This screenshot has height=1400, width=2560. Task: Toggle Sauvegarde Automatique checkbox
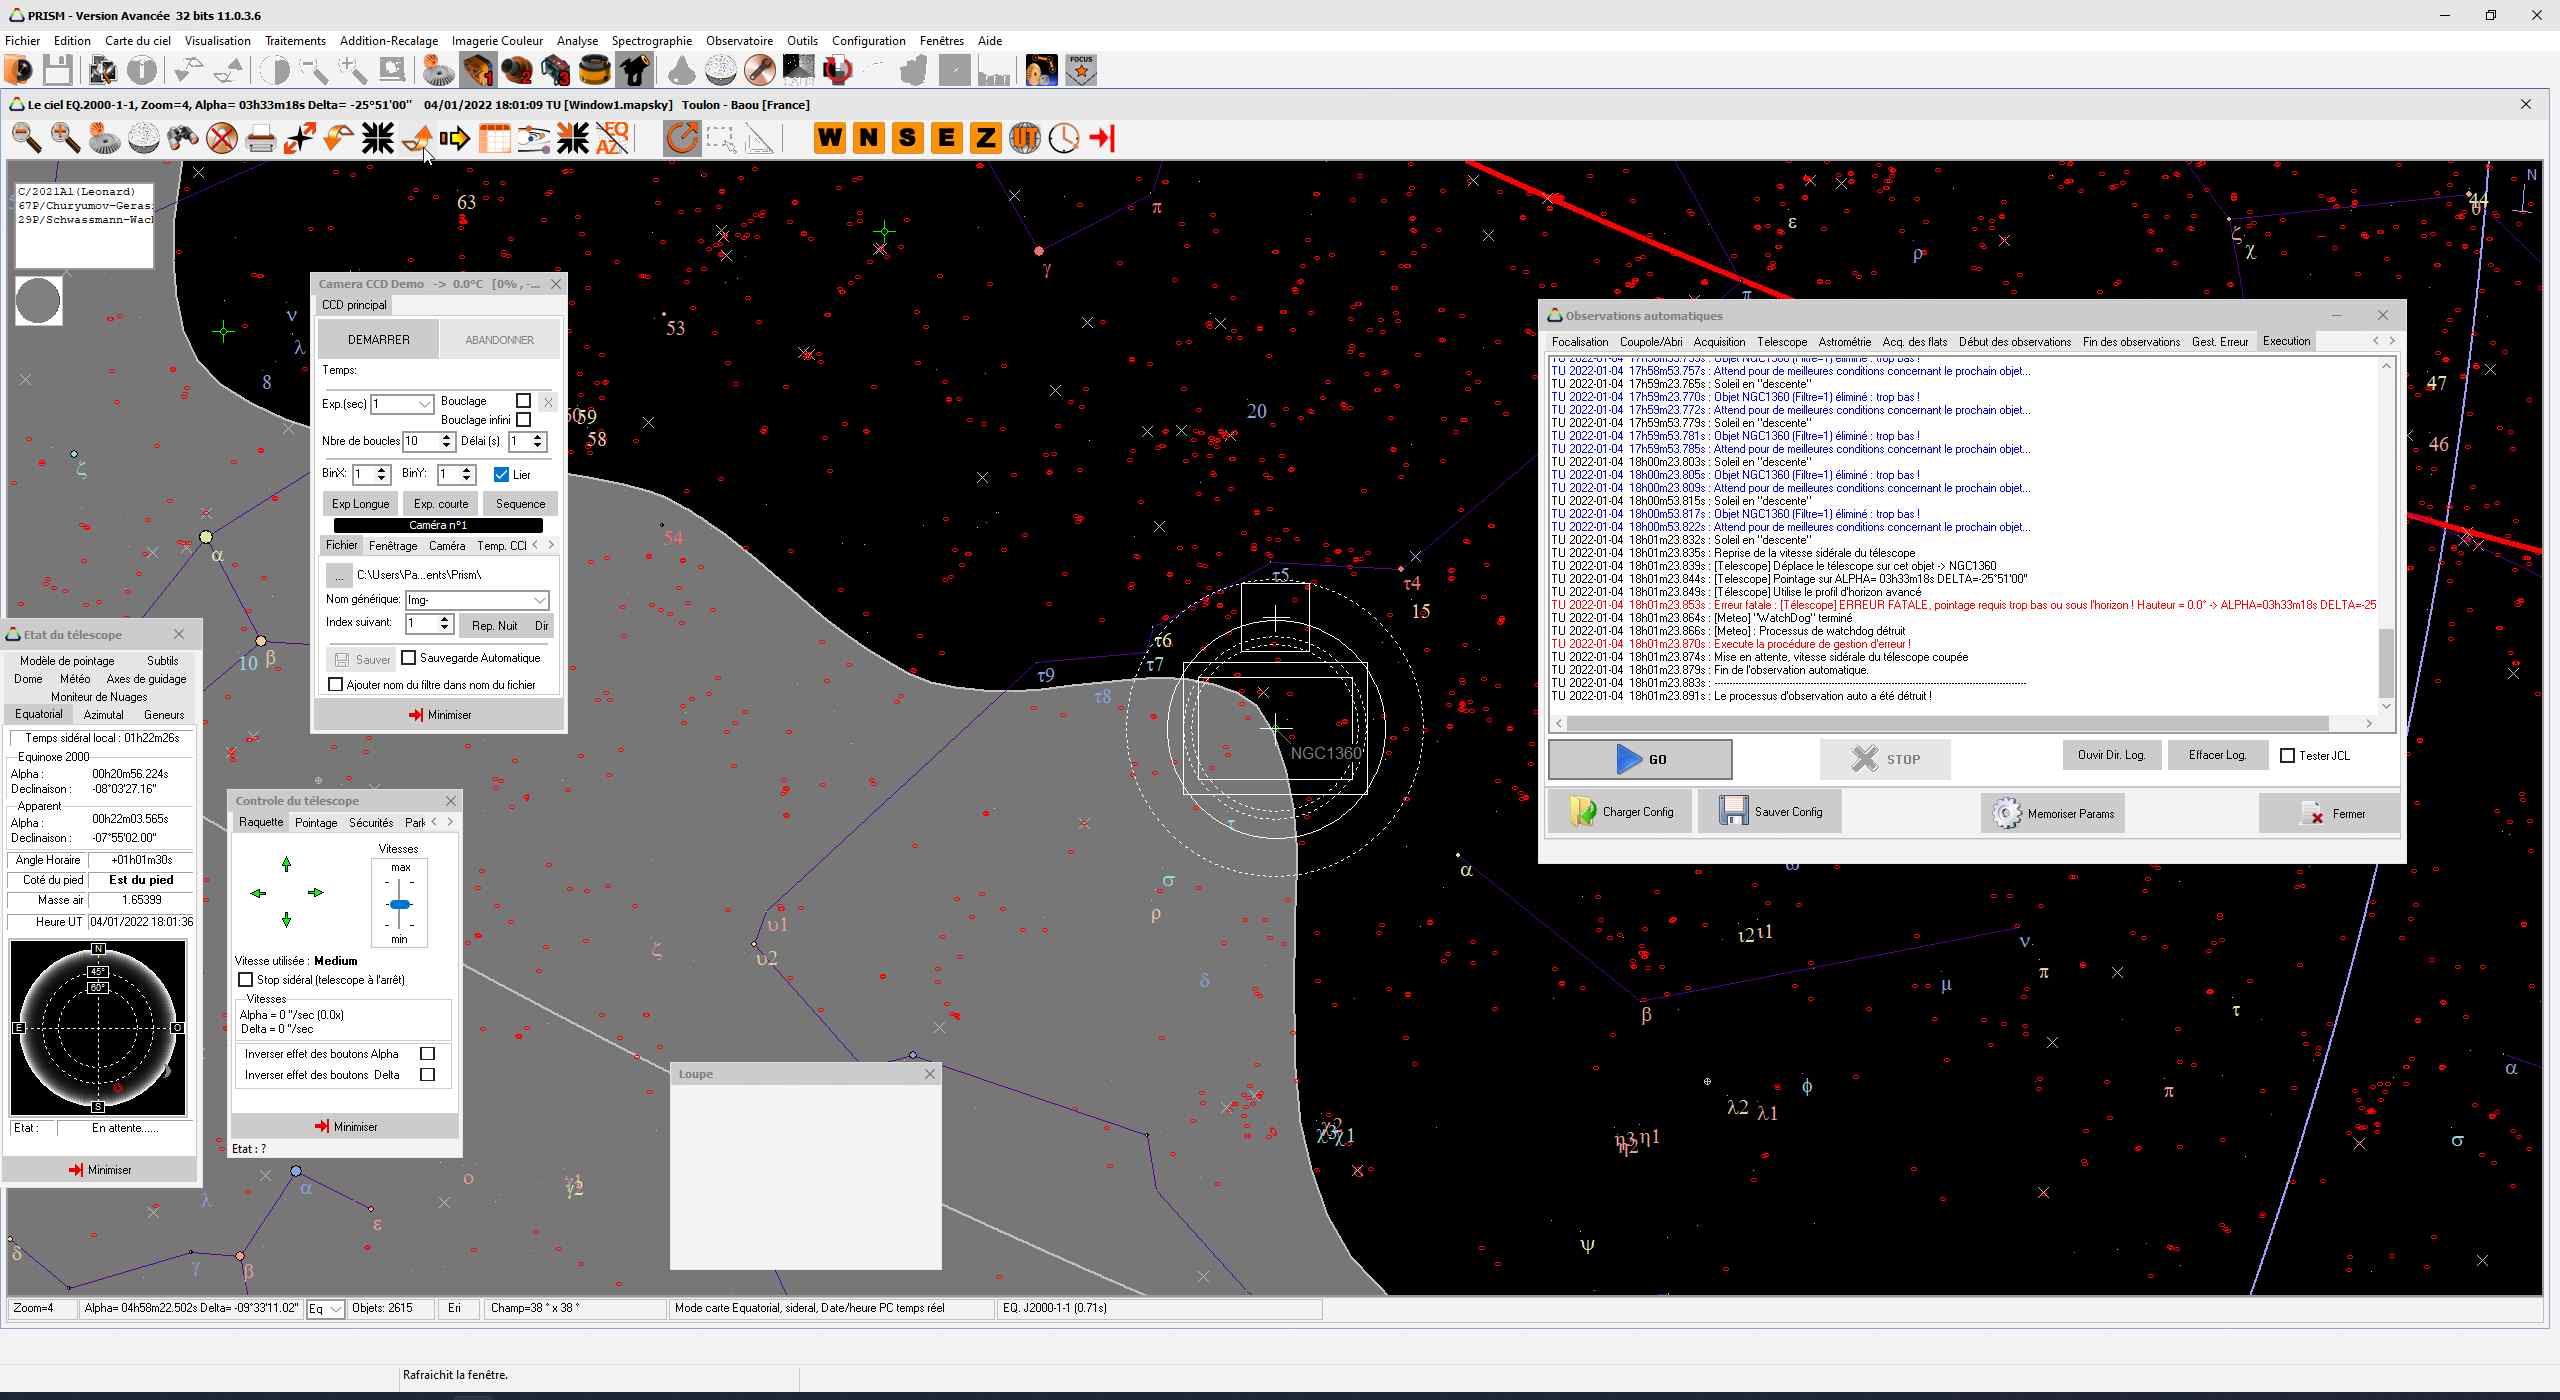(x=409, y=658)
